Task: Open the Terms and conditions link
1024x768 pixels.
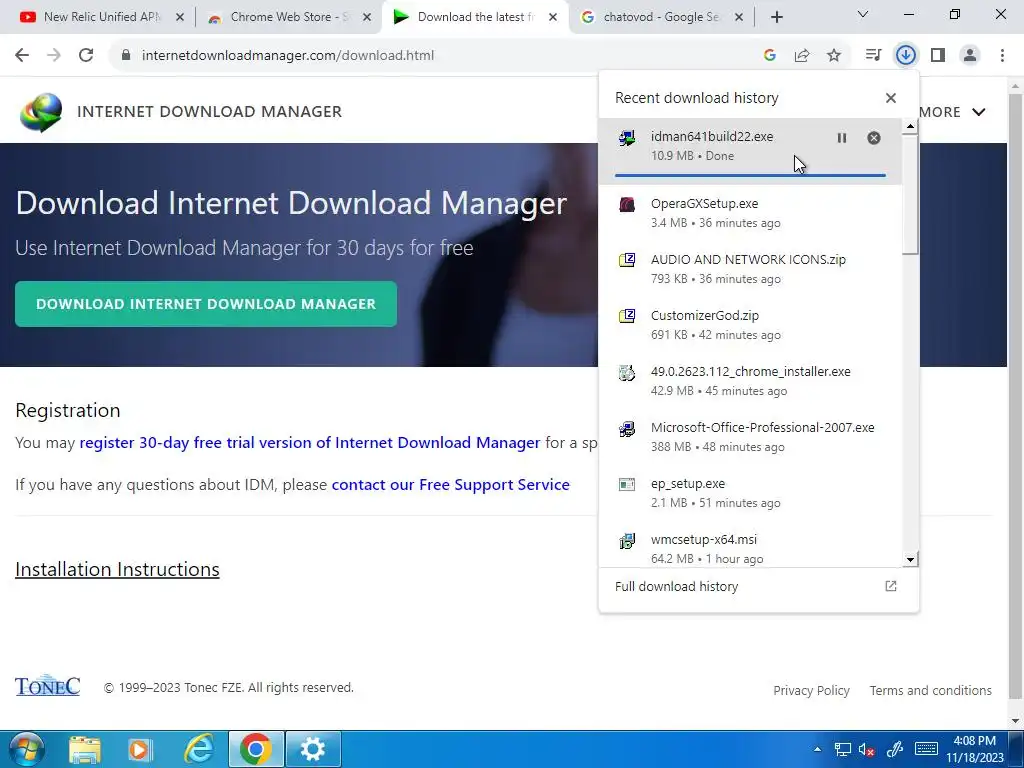Action: tap(931, 690)
